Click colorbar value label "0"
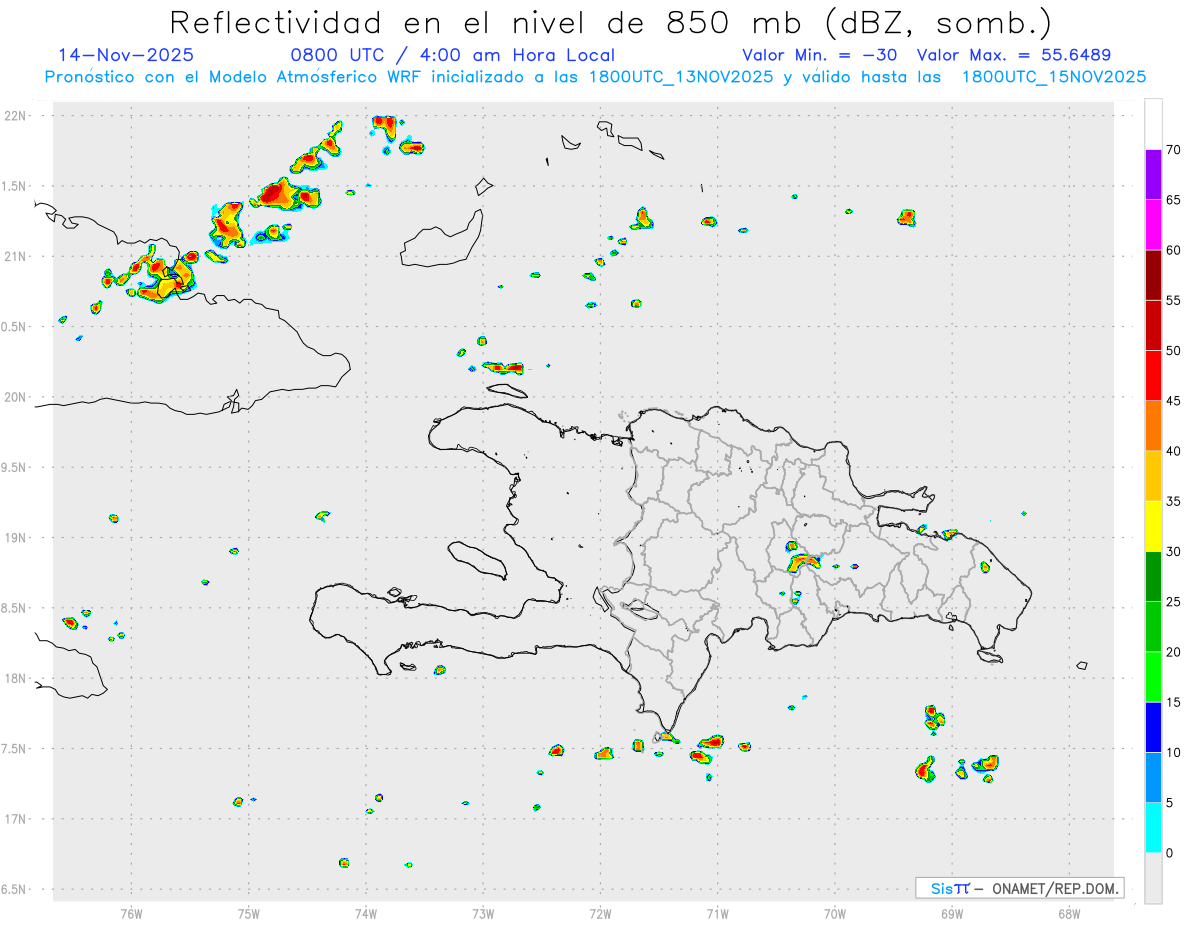The width and height of the screenshot is (1200, 927). click(1170, 853)
